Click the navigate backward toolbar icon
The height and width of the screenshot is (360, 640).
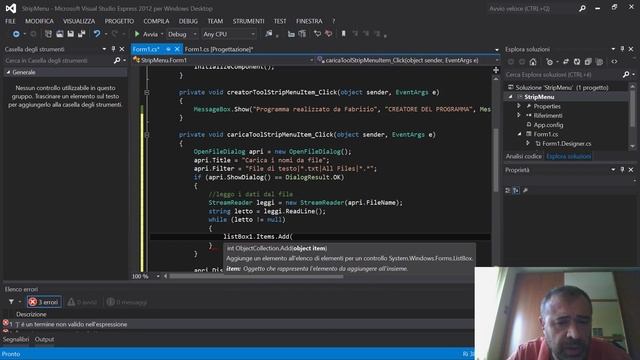[16, 34]
